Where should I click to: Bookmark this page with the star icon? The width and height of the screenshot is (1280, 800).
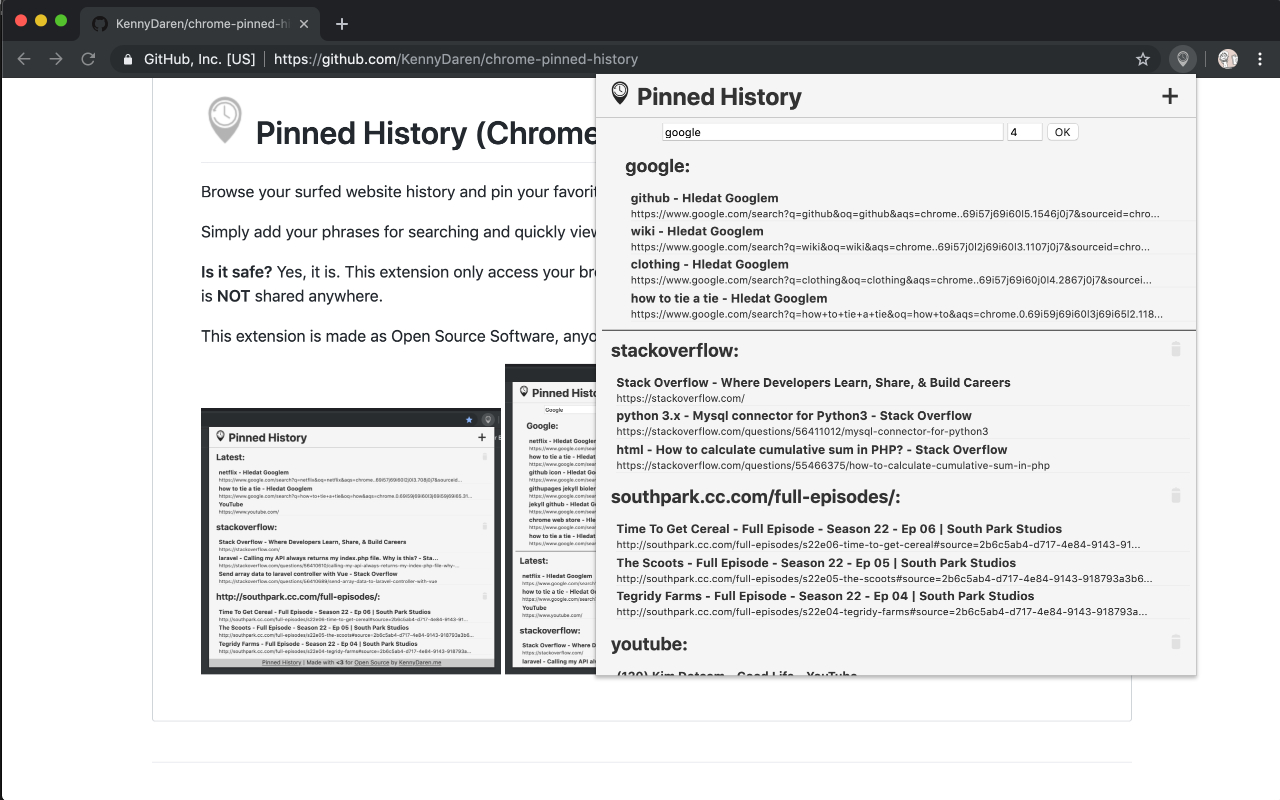1143,59
